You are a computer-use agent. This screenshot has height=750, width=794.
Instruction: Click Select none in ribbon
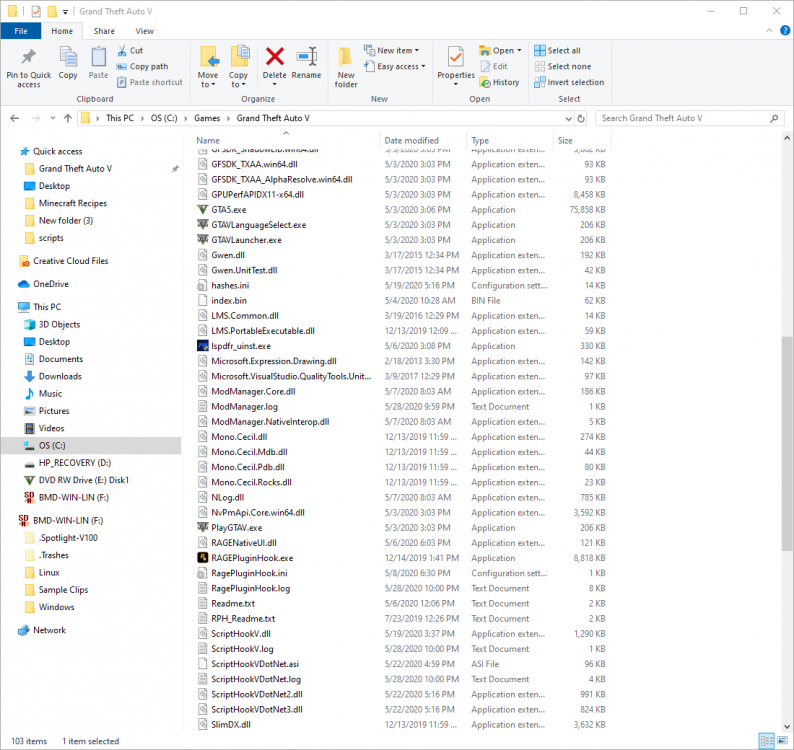coord(563,66)
